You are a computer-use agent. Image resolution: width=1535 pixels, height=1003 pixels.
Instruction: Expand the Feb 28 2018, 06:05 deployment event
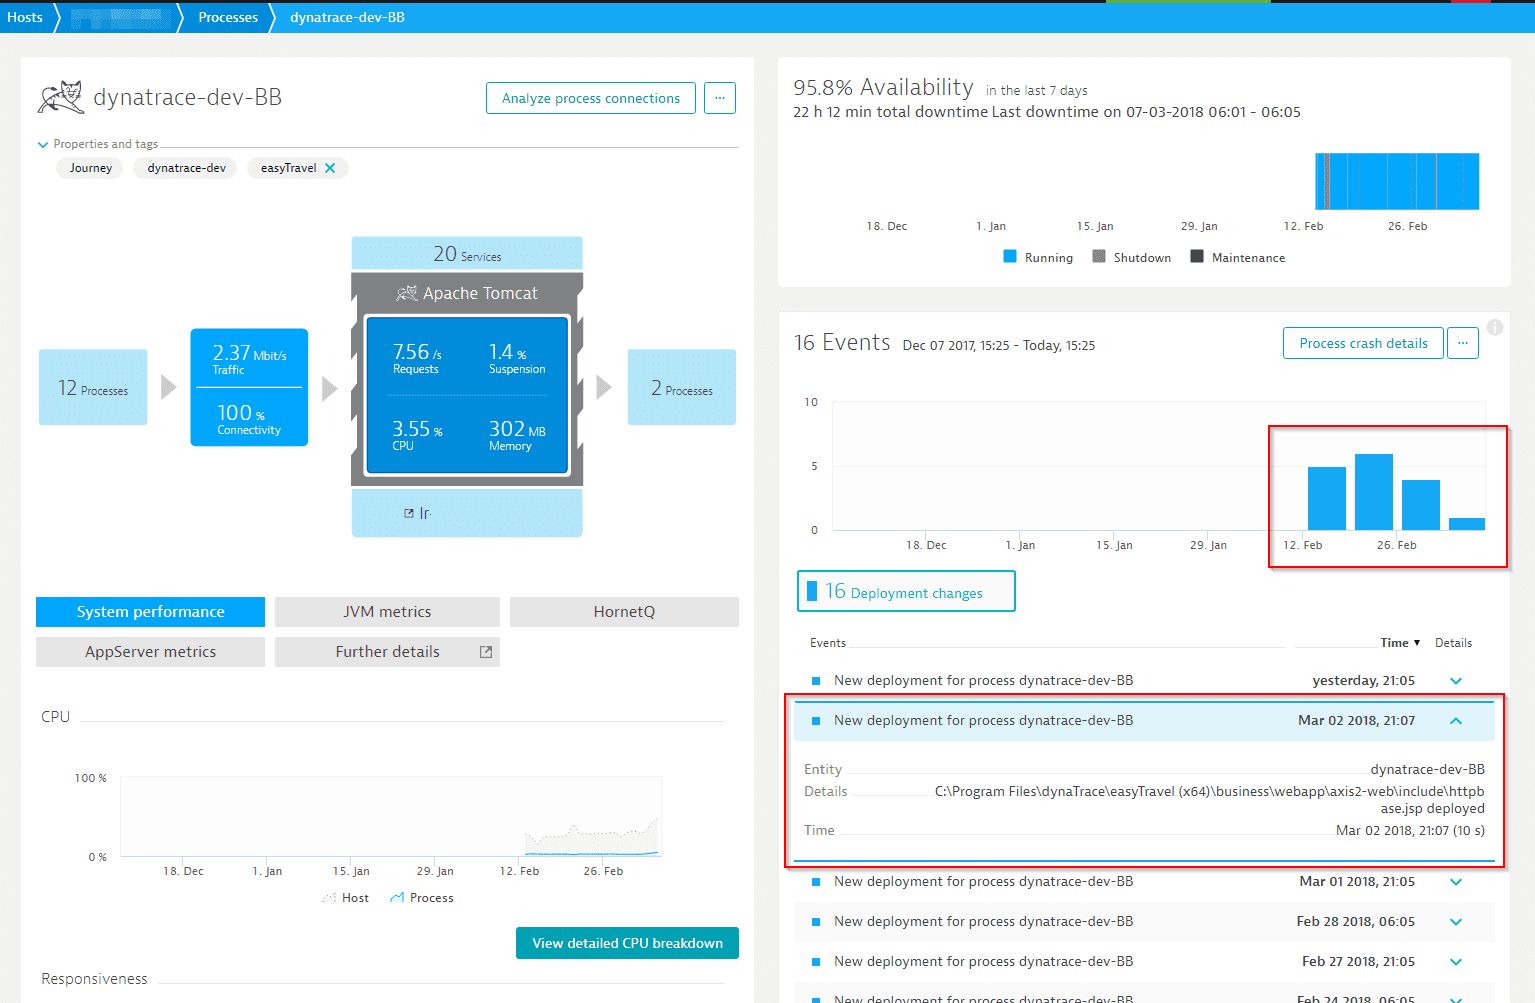pyautogui.click(x=1456, y=921)
